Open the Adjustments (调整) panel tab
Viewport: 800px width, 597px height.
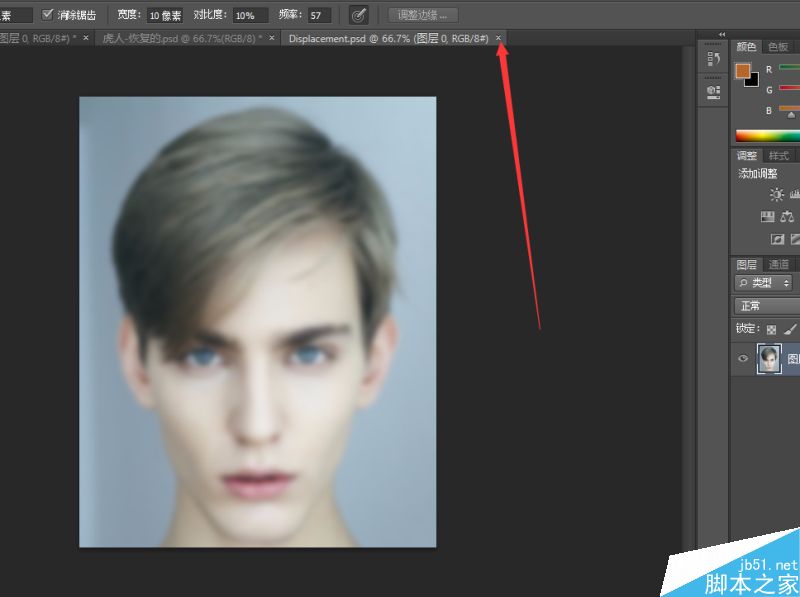pyautogui.click(x=746, y=156)
